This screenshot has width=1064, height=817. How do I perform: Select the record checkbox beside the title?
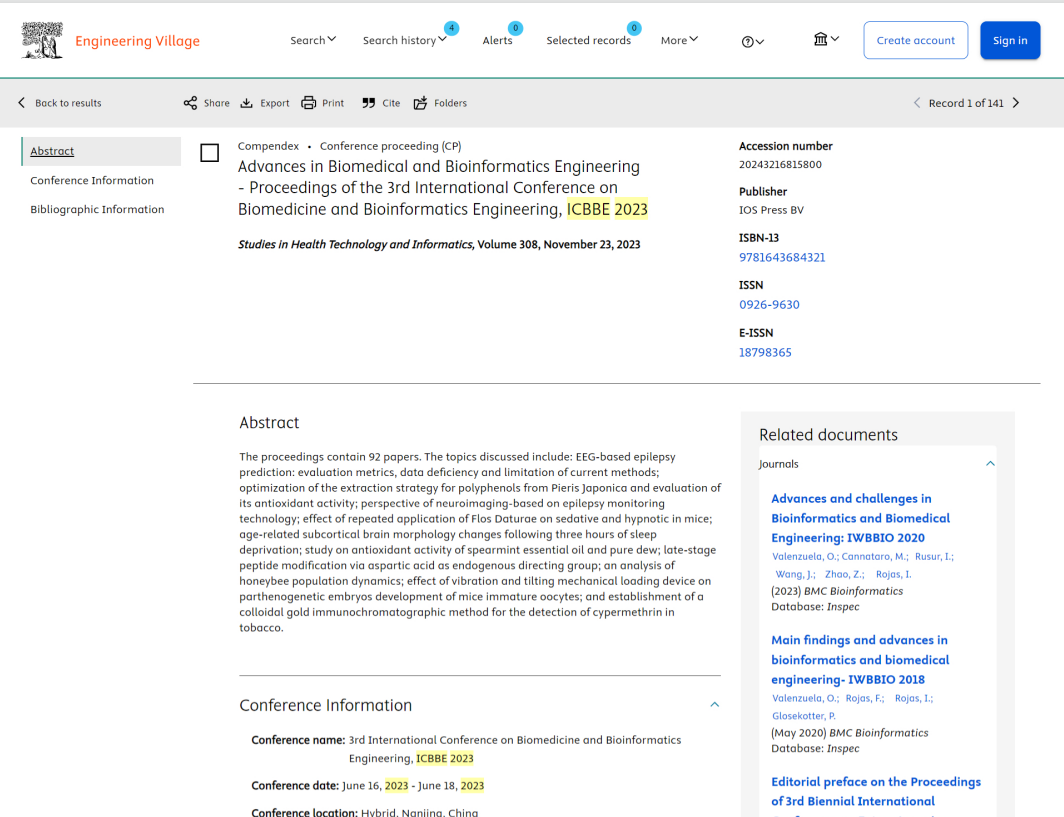point(210,153)
